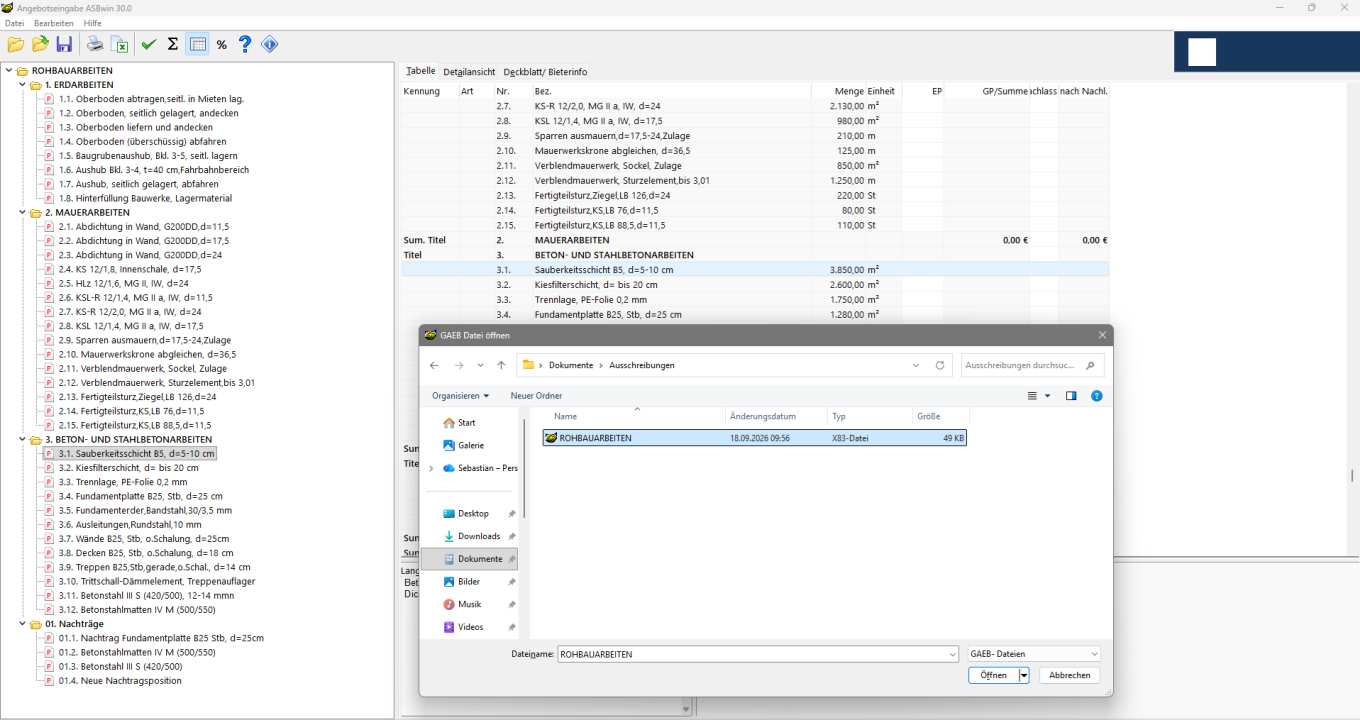Click the Sigma sum toolbar icon
The image size is (1360, 720).
pos(173,44)
